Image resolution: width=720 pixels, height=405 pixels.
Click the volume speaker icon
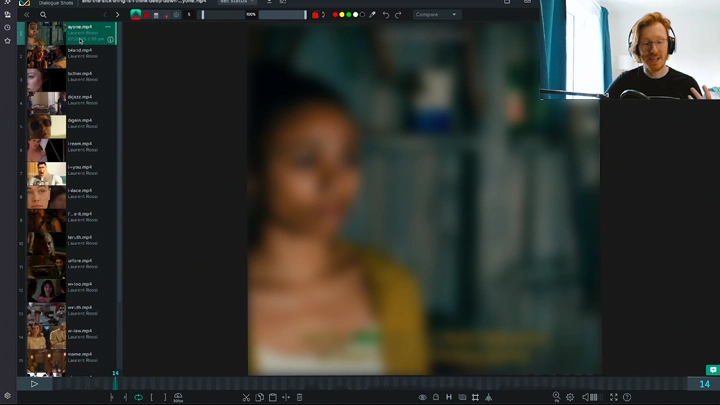[585, 397]
